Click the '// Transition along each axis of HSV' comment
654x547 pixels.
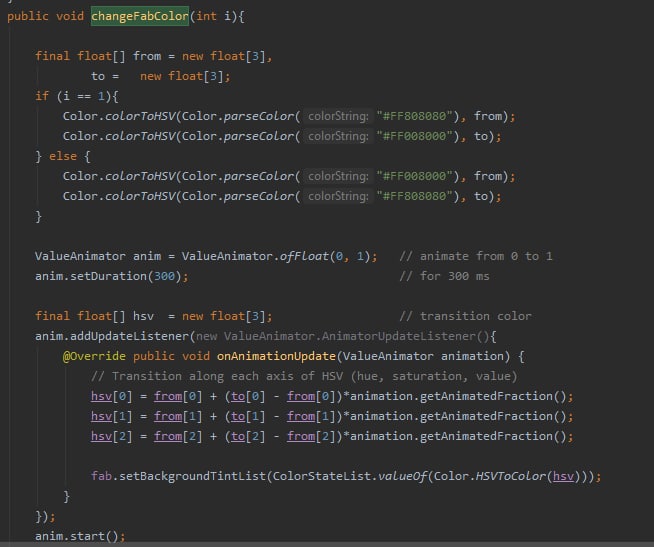tap(304, 376)
